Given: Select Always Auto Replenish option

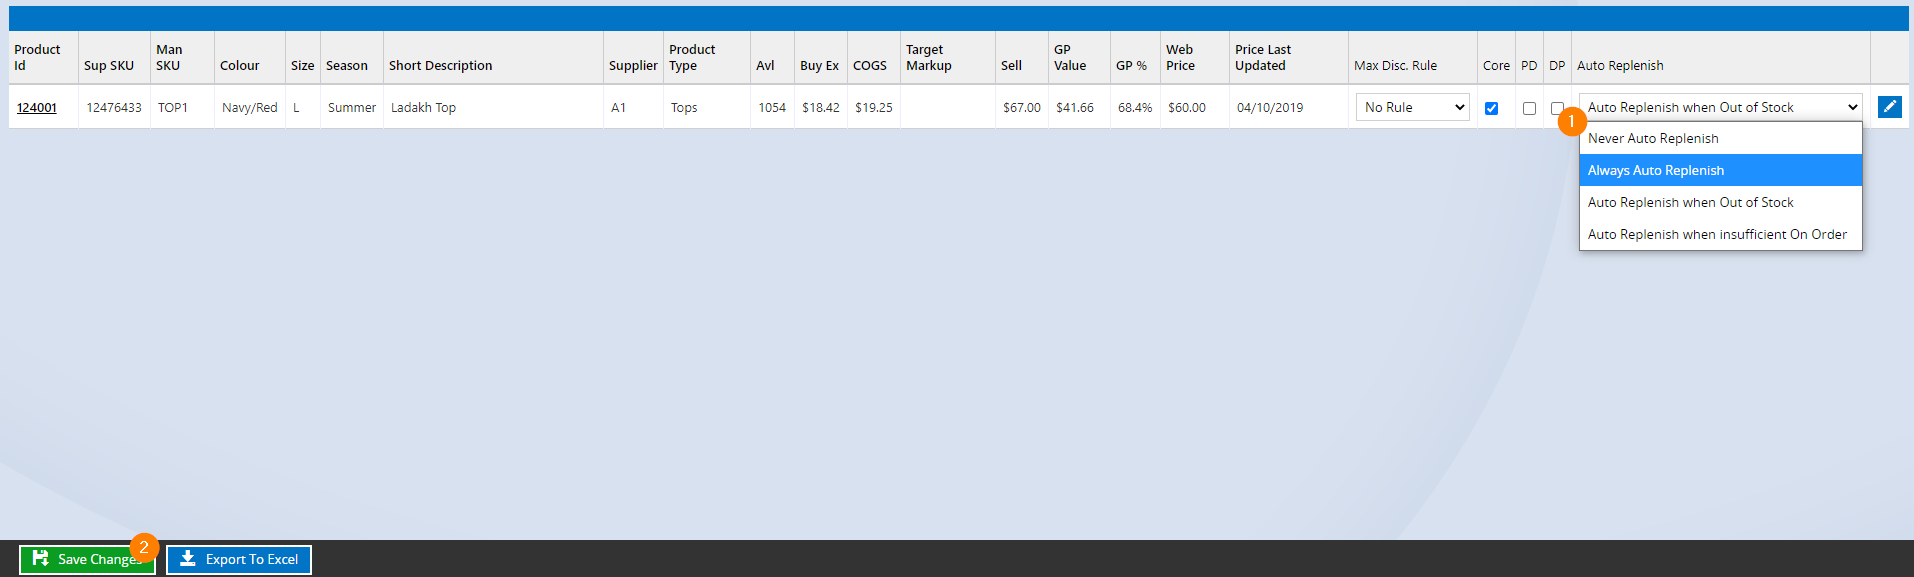Looking at the screenshot, I should (x=1720, y=170).
